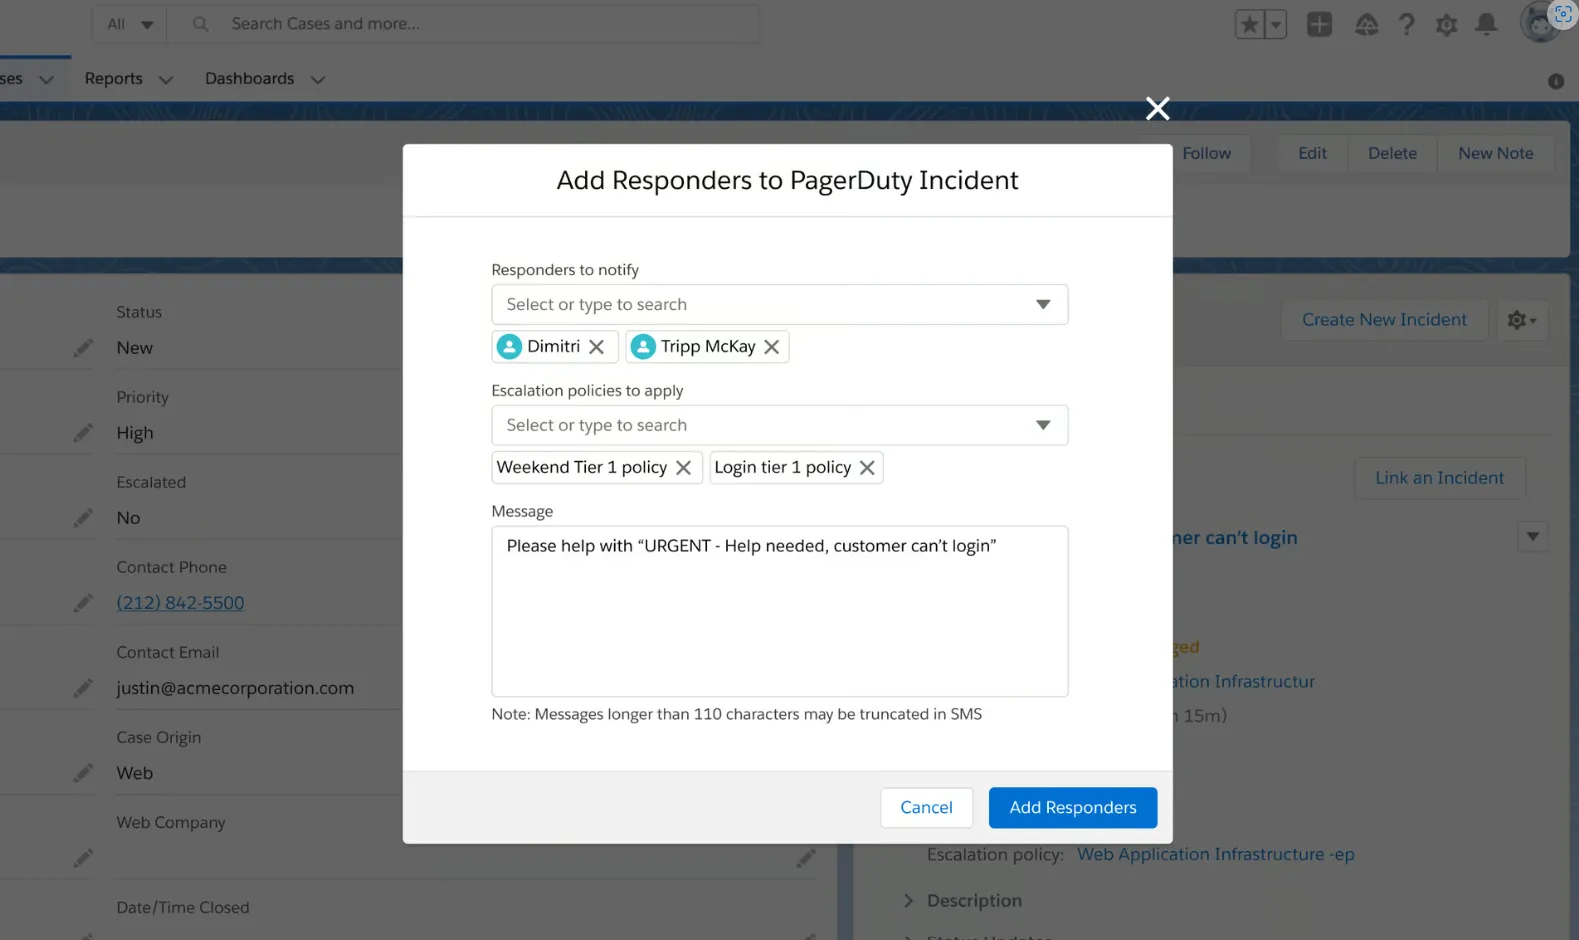
Task: Close the Add Responders modal with the X
Action: [1157, 108]
